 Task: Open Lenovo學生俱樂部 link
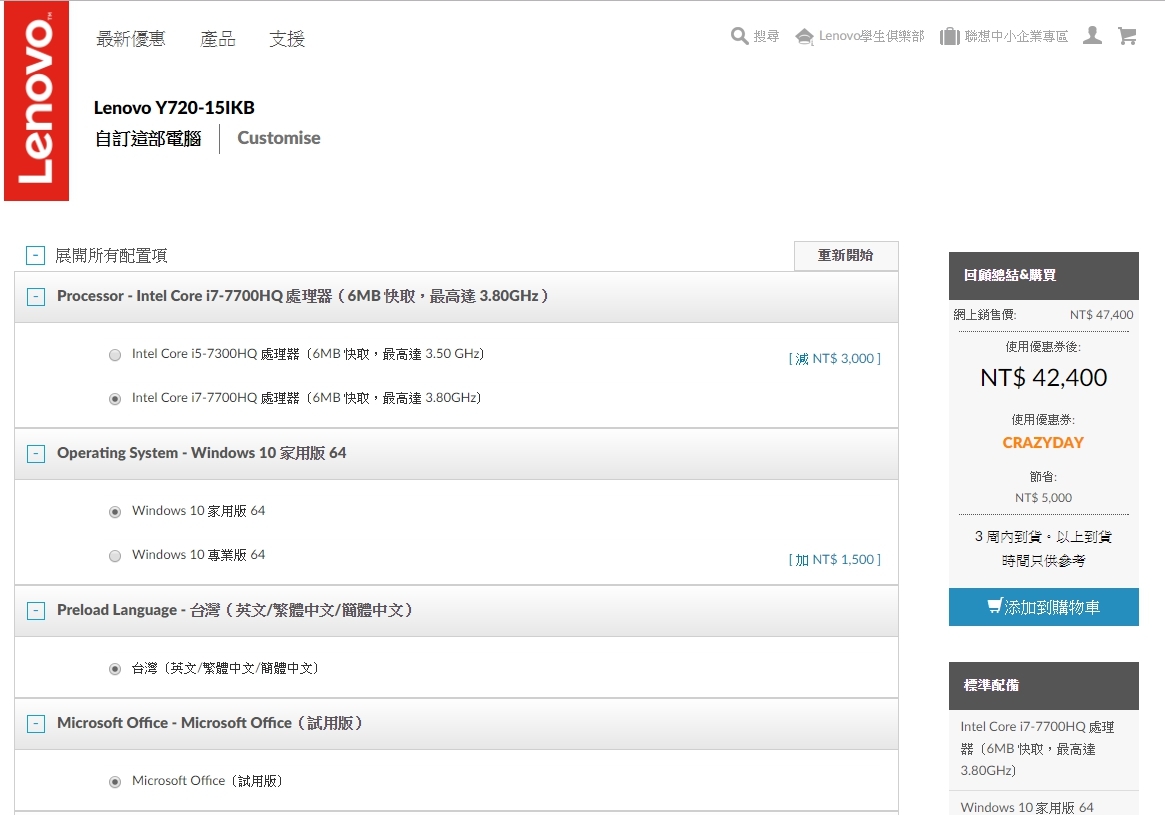point(872,36)
